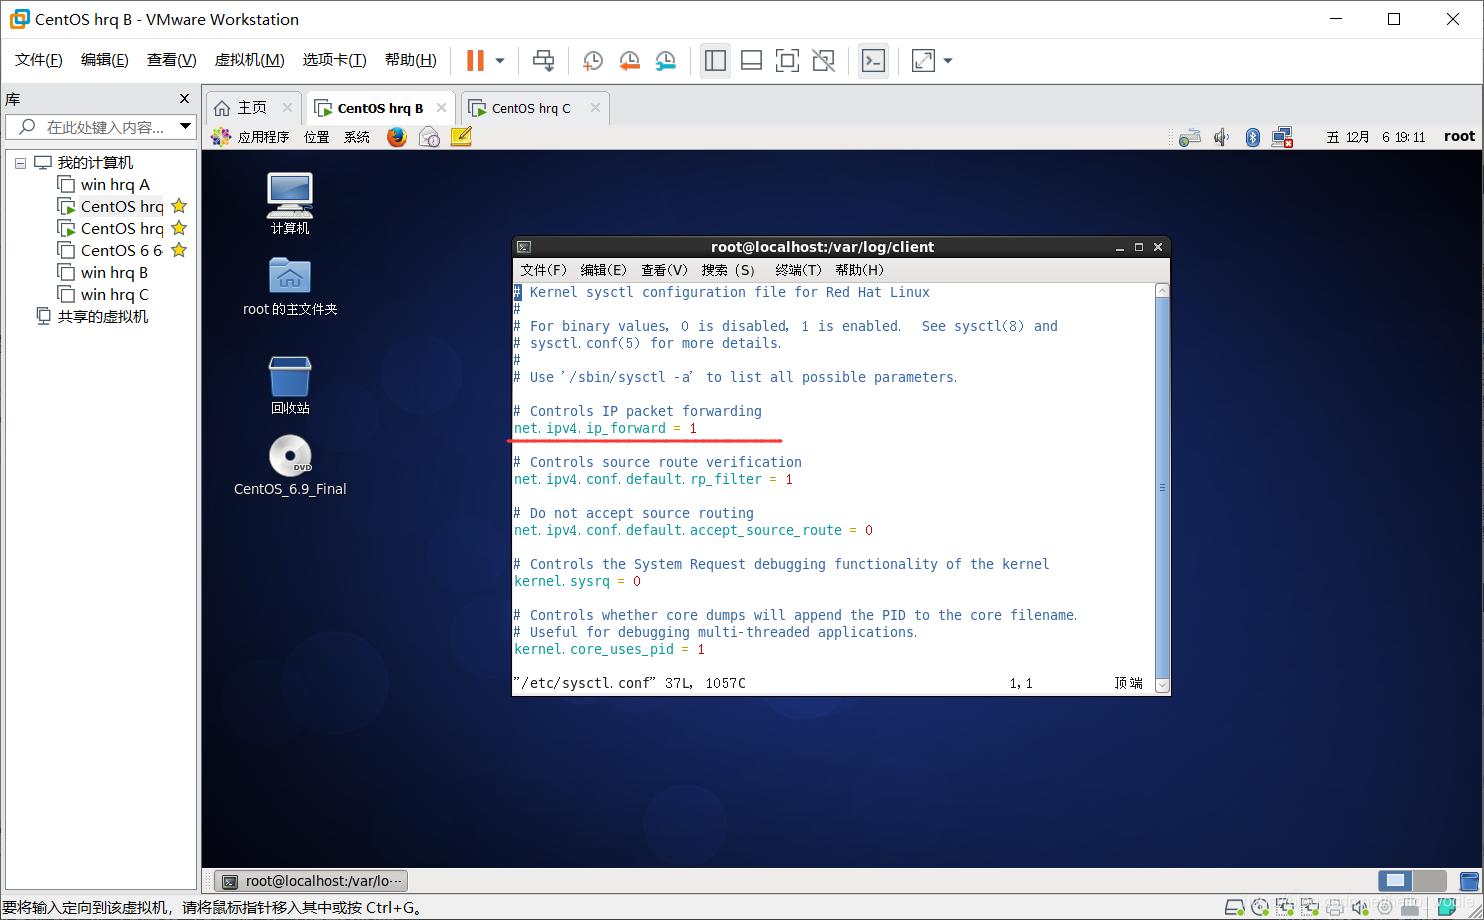Select the root 的主文件夹 desktop icon
This screenshot has width=1484, height=920.
point(290,285)
